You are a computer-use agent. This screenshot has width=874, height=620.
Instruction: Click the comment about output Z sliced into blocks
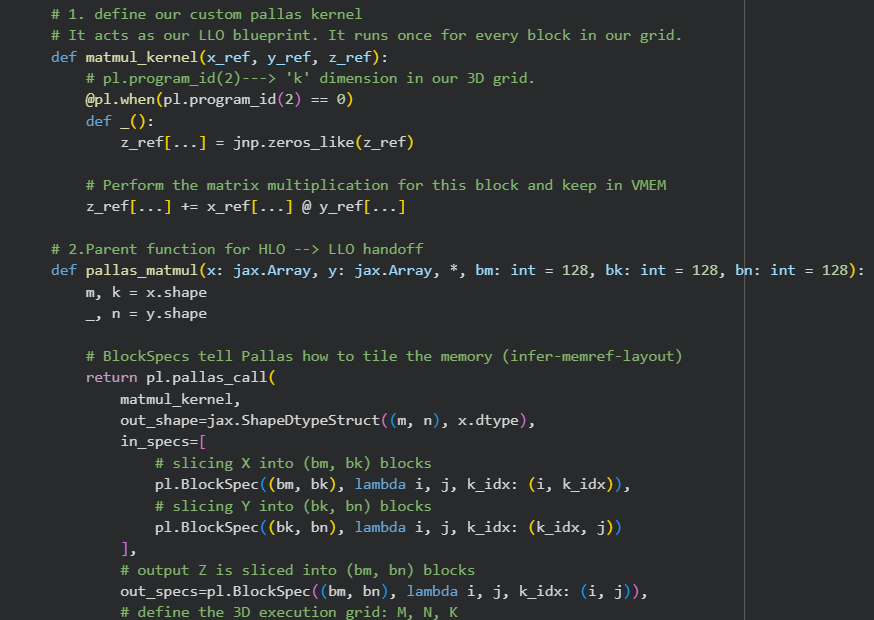[x=298, y=570]
